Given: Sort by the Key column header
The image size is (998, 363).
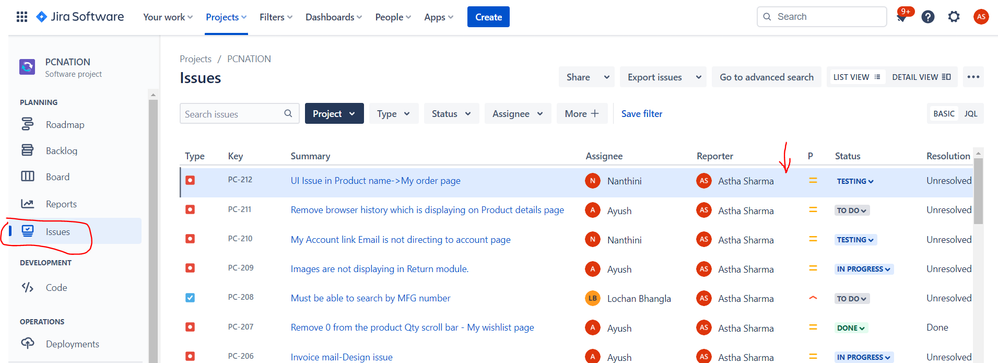Looking at the screenshot, I should (235, 156).
